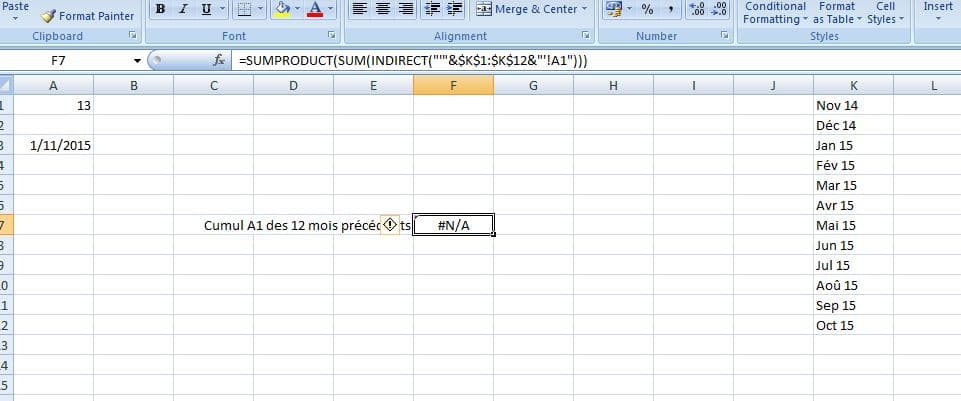The height and width of the screenshot is (401, 961).
Task: Open Alignment dialog launcher
Action: coord(585,36)
